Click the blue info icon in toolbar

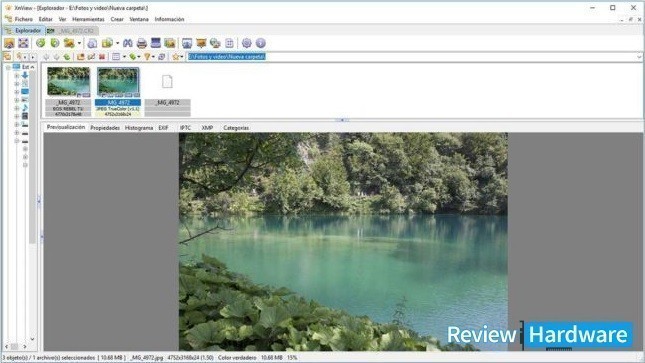(x=260, y=43)
